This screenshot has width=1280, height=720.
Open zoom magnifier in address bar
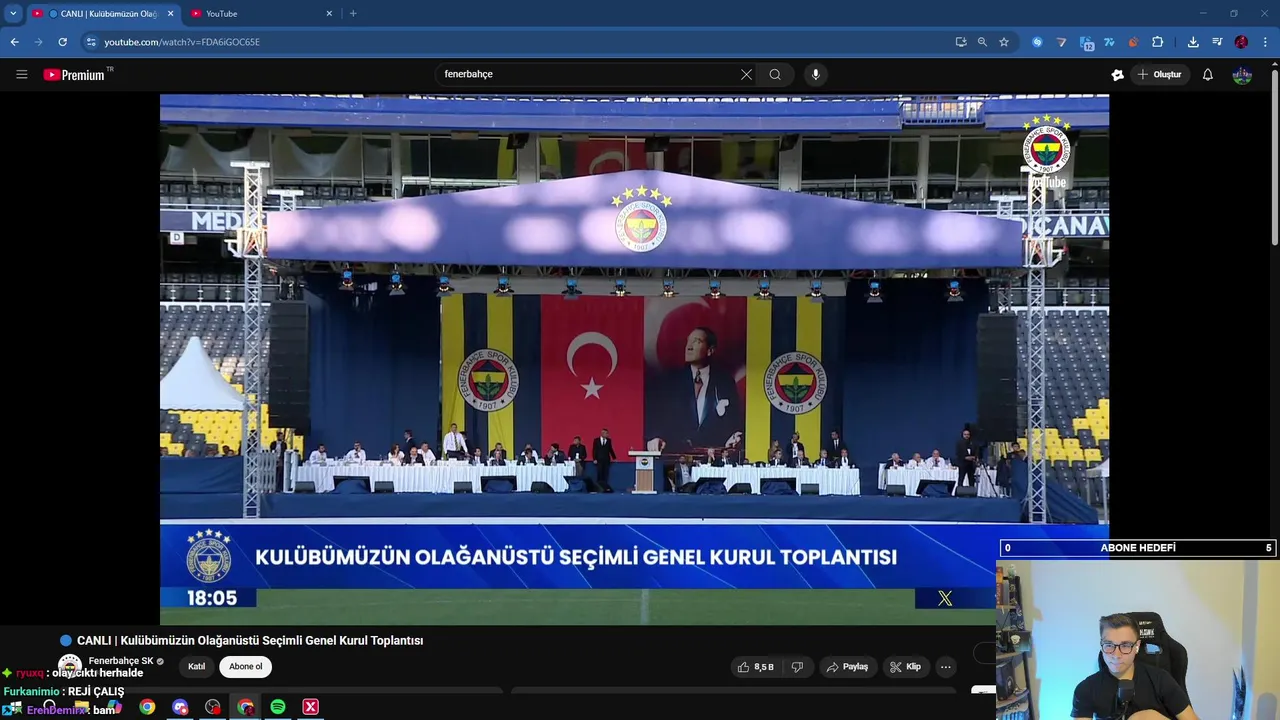tap(982, 42)
